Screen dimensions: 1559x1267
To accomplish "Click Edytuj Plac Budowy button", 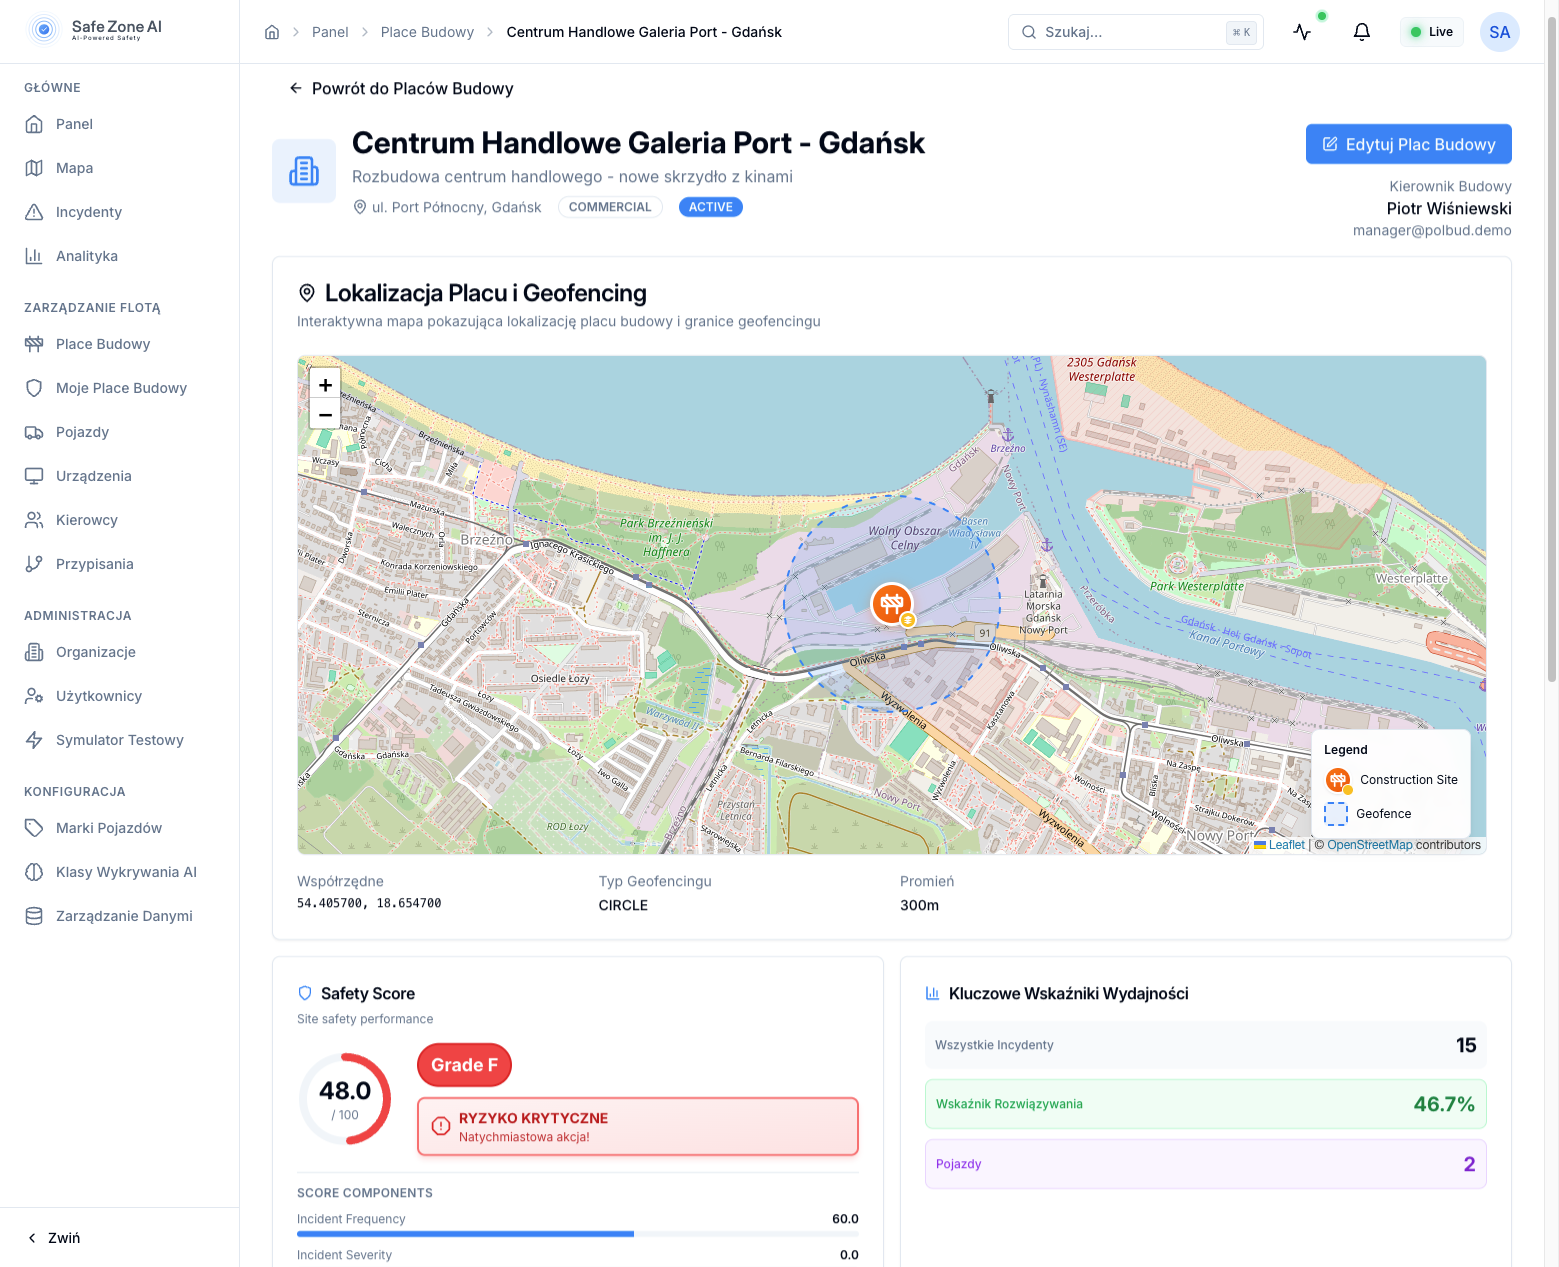I will pyautogui.click(x=1408, y=144).
